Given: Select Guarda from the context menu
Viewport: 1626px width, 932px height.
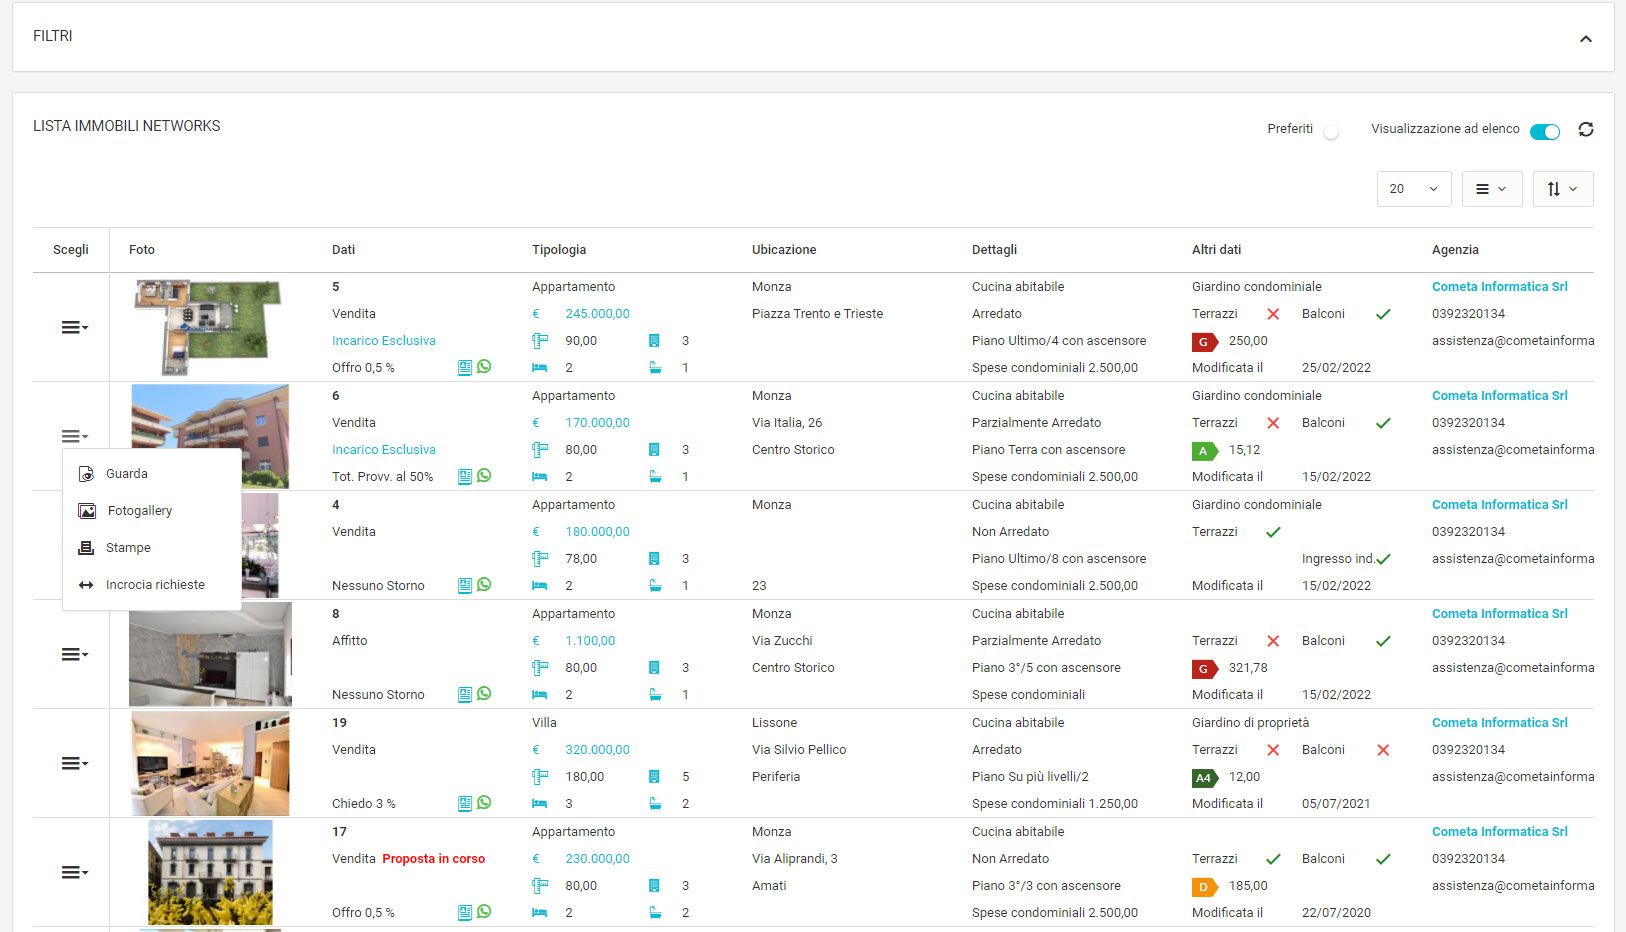Looking at the screenshot, I should coord(127,474).
